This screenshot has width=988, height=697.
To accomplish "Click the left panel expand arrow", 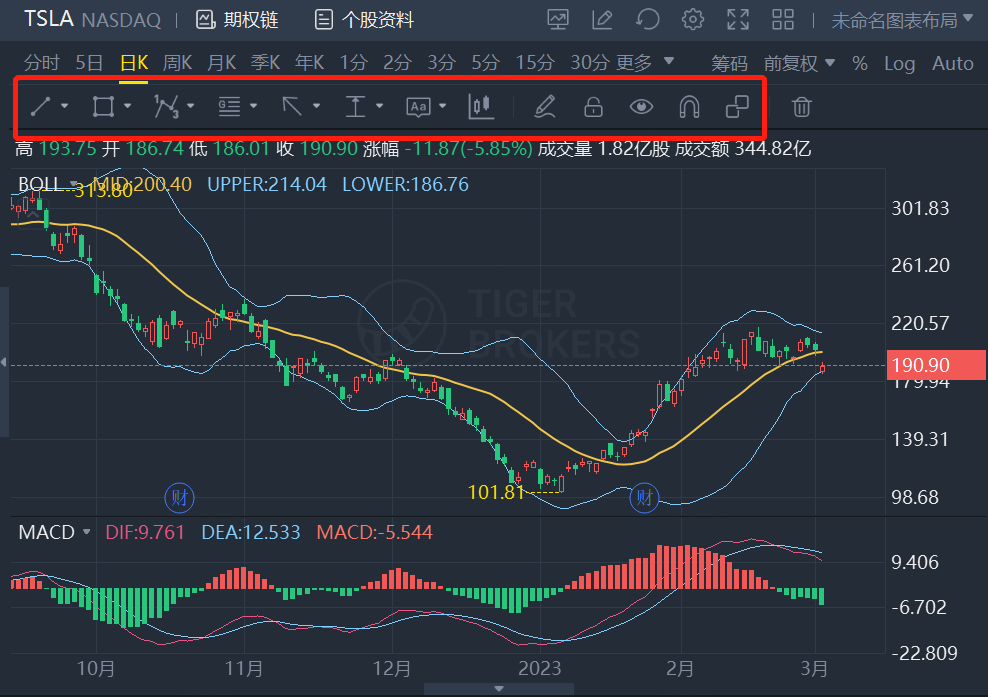I will coord(4,362).
